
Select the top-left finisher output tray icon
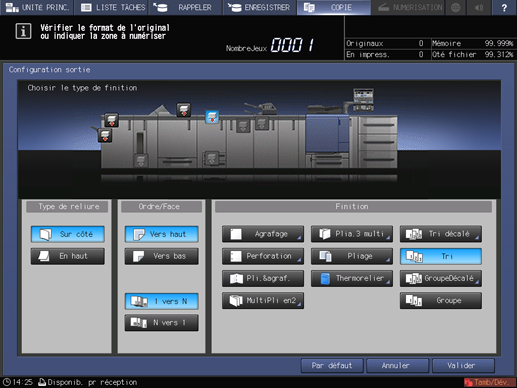click(x=111, y=120)
